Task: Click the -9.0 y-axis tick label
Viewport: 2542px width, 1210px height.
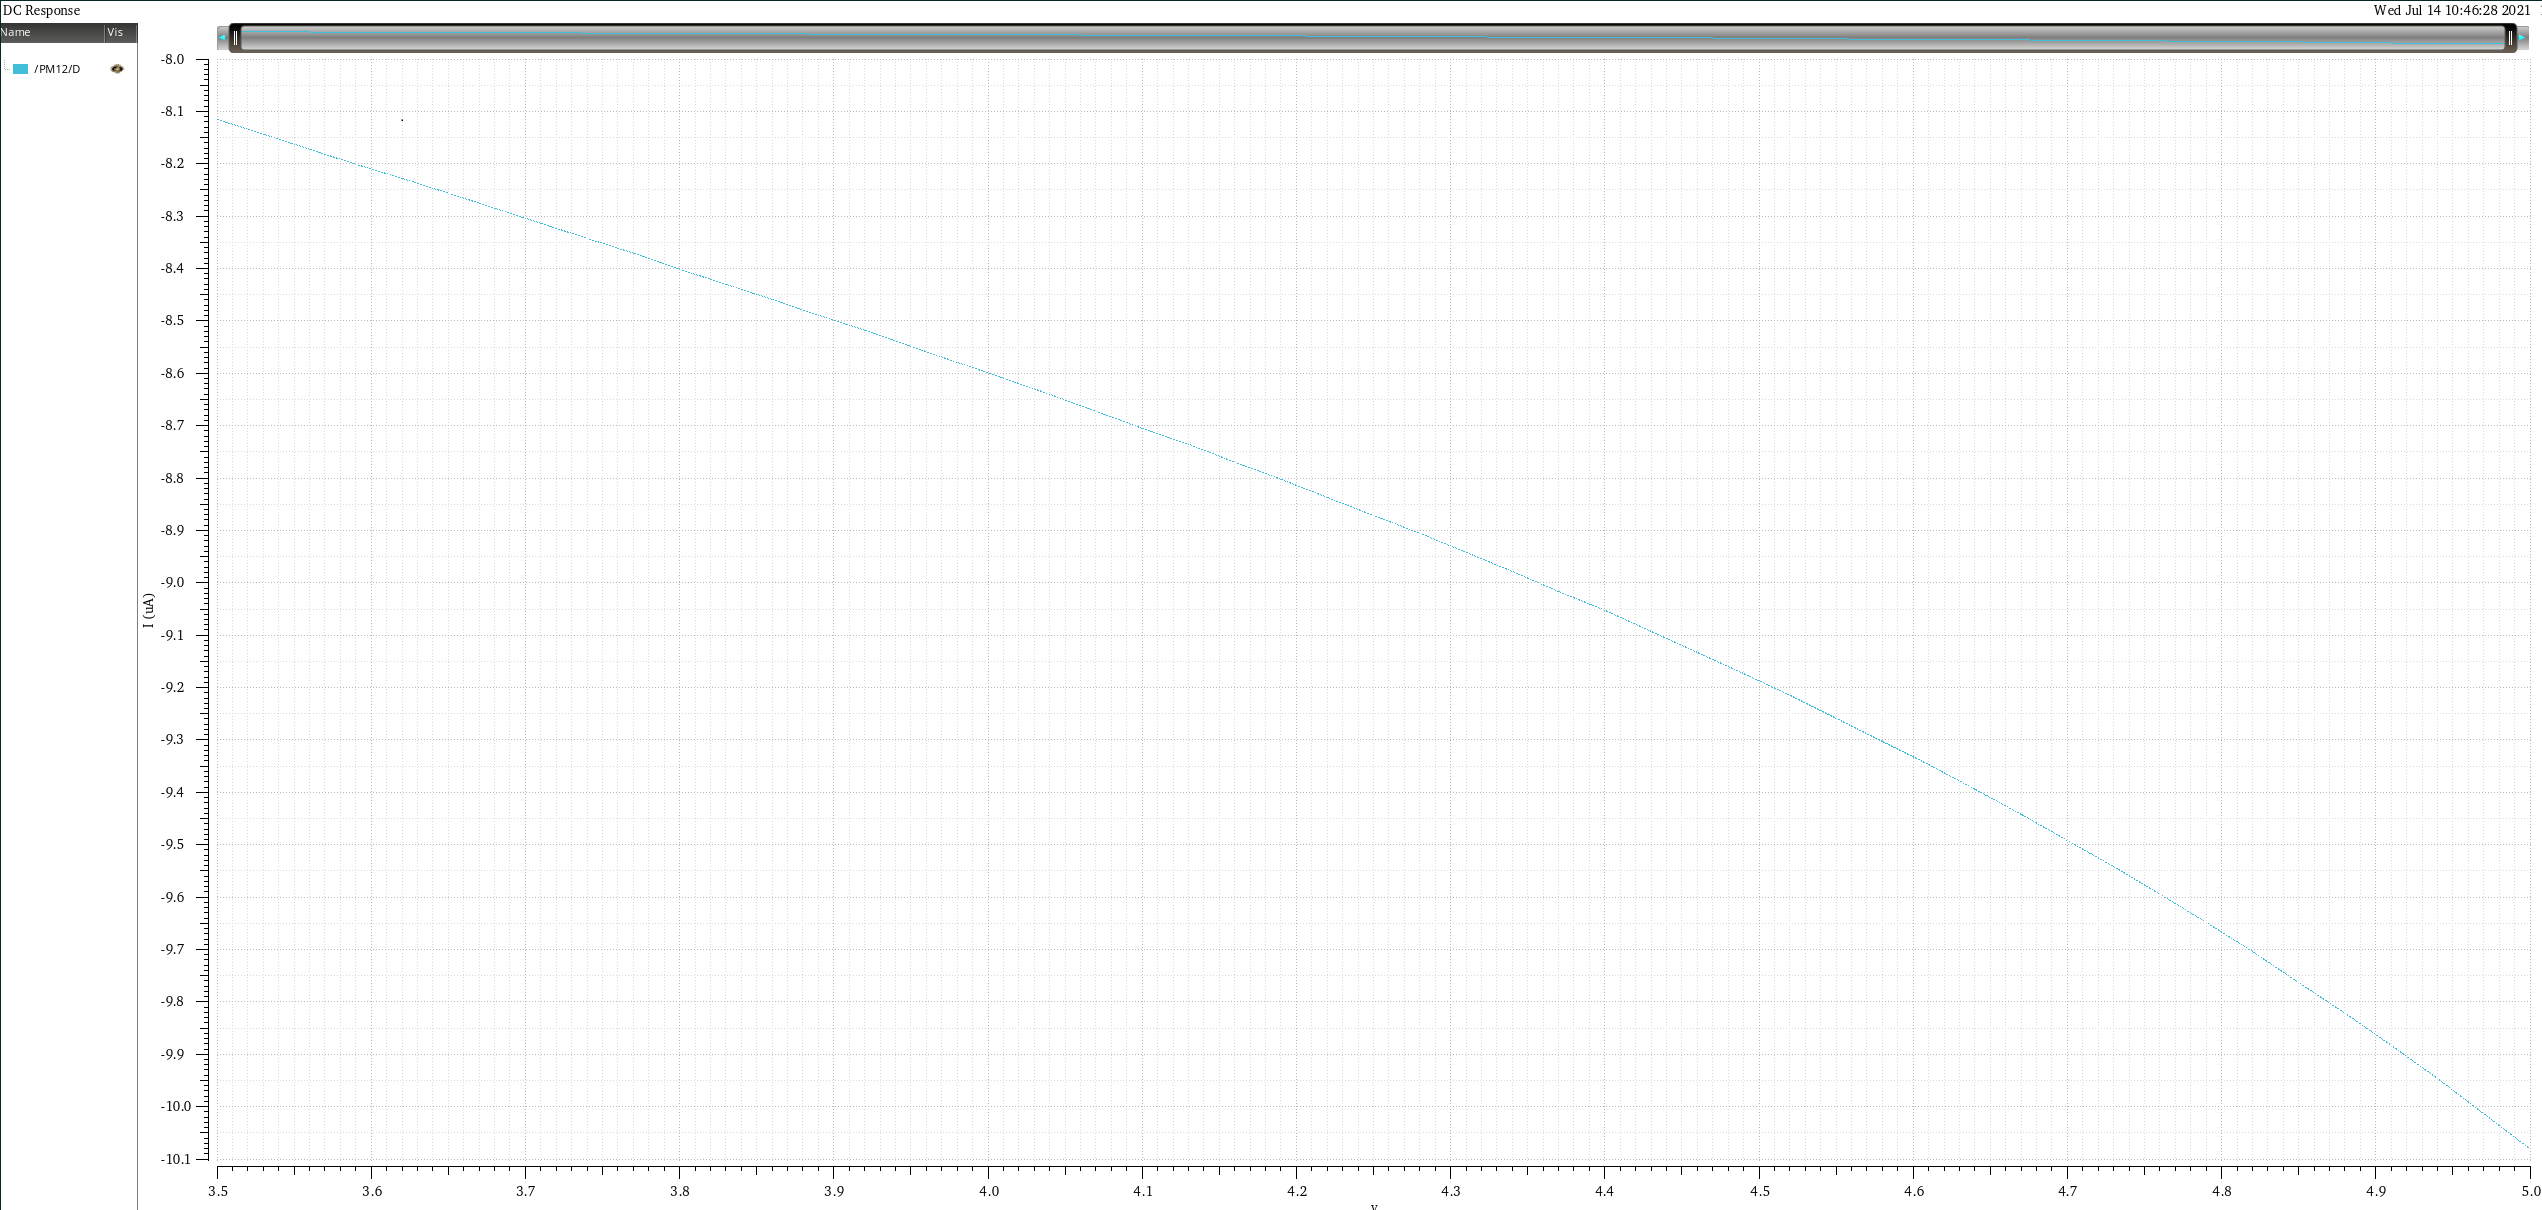Action: pos(173,582)
